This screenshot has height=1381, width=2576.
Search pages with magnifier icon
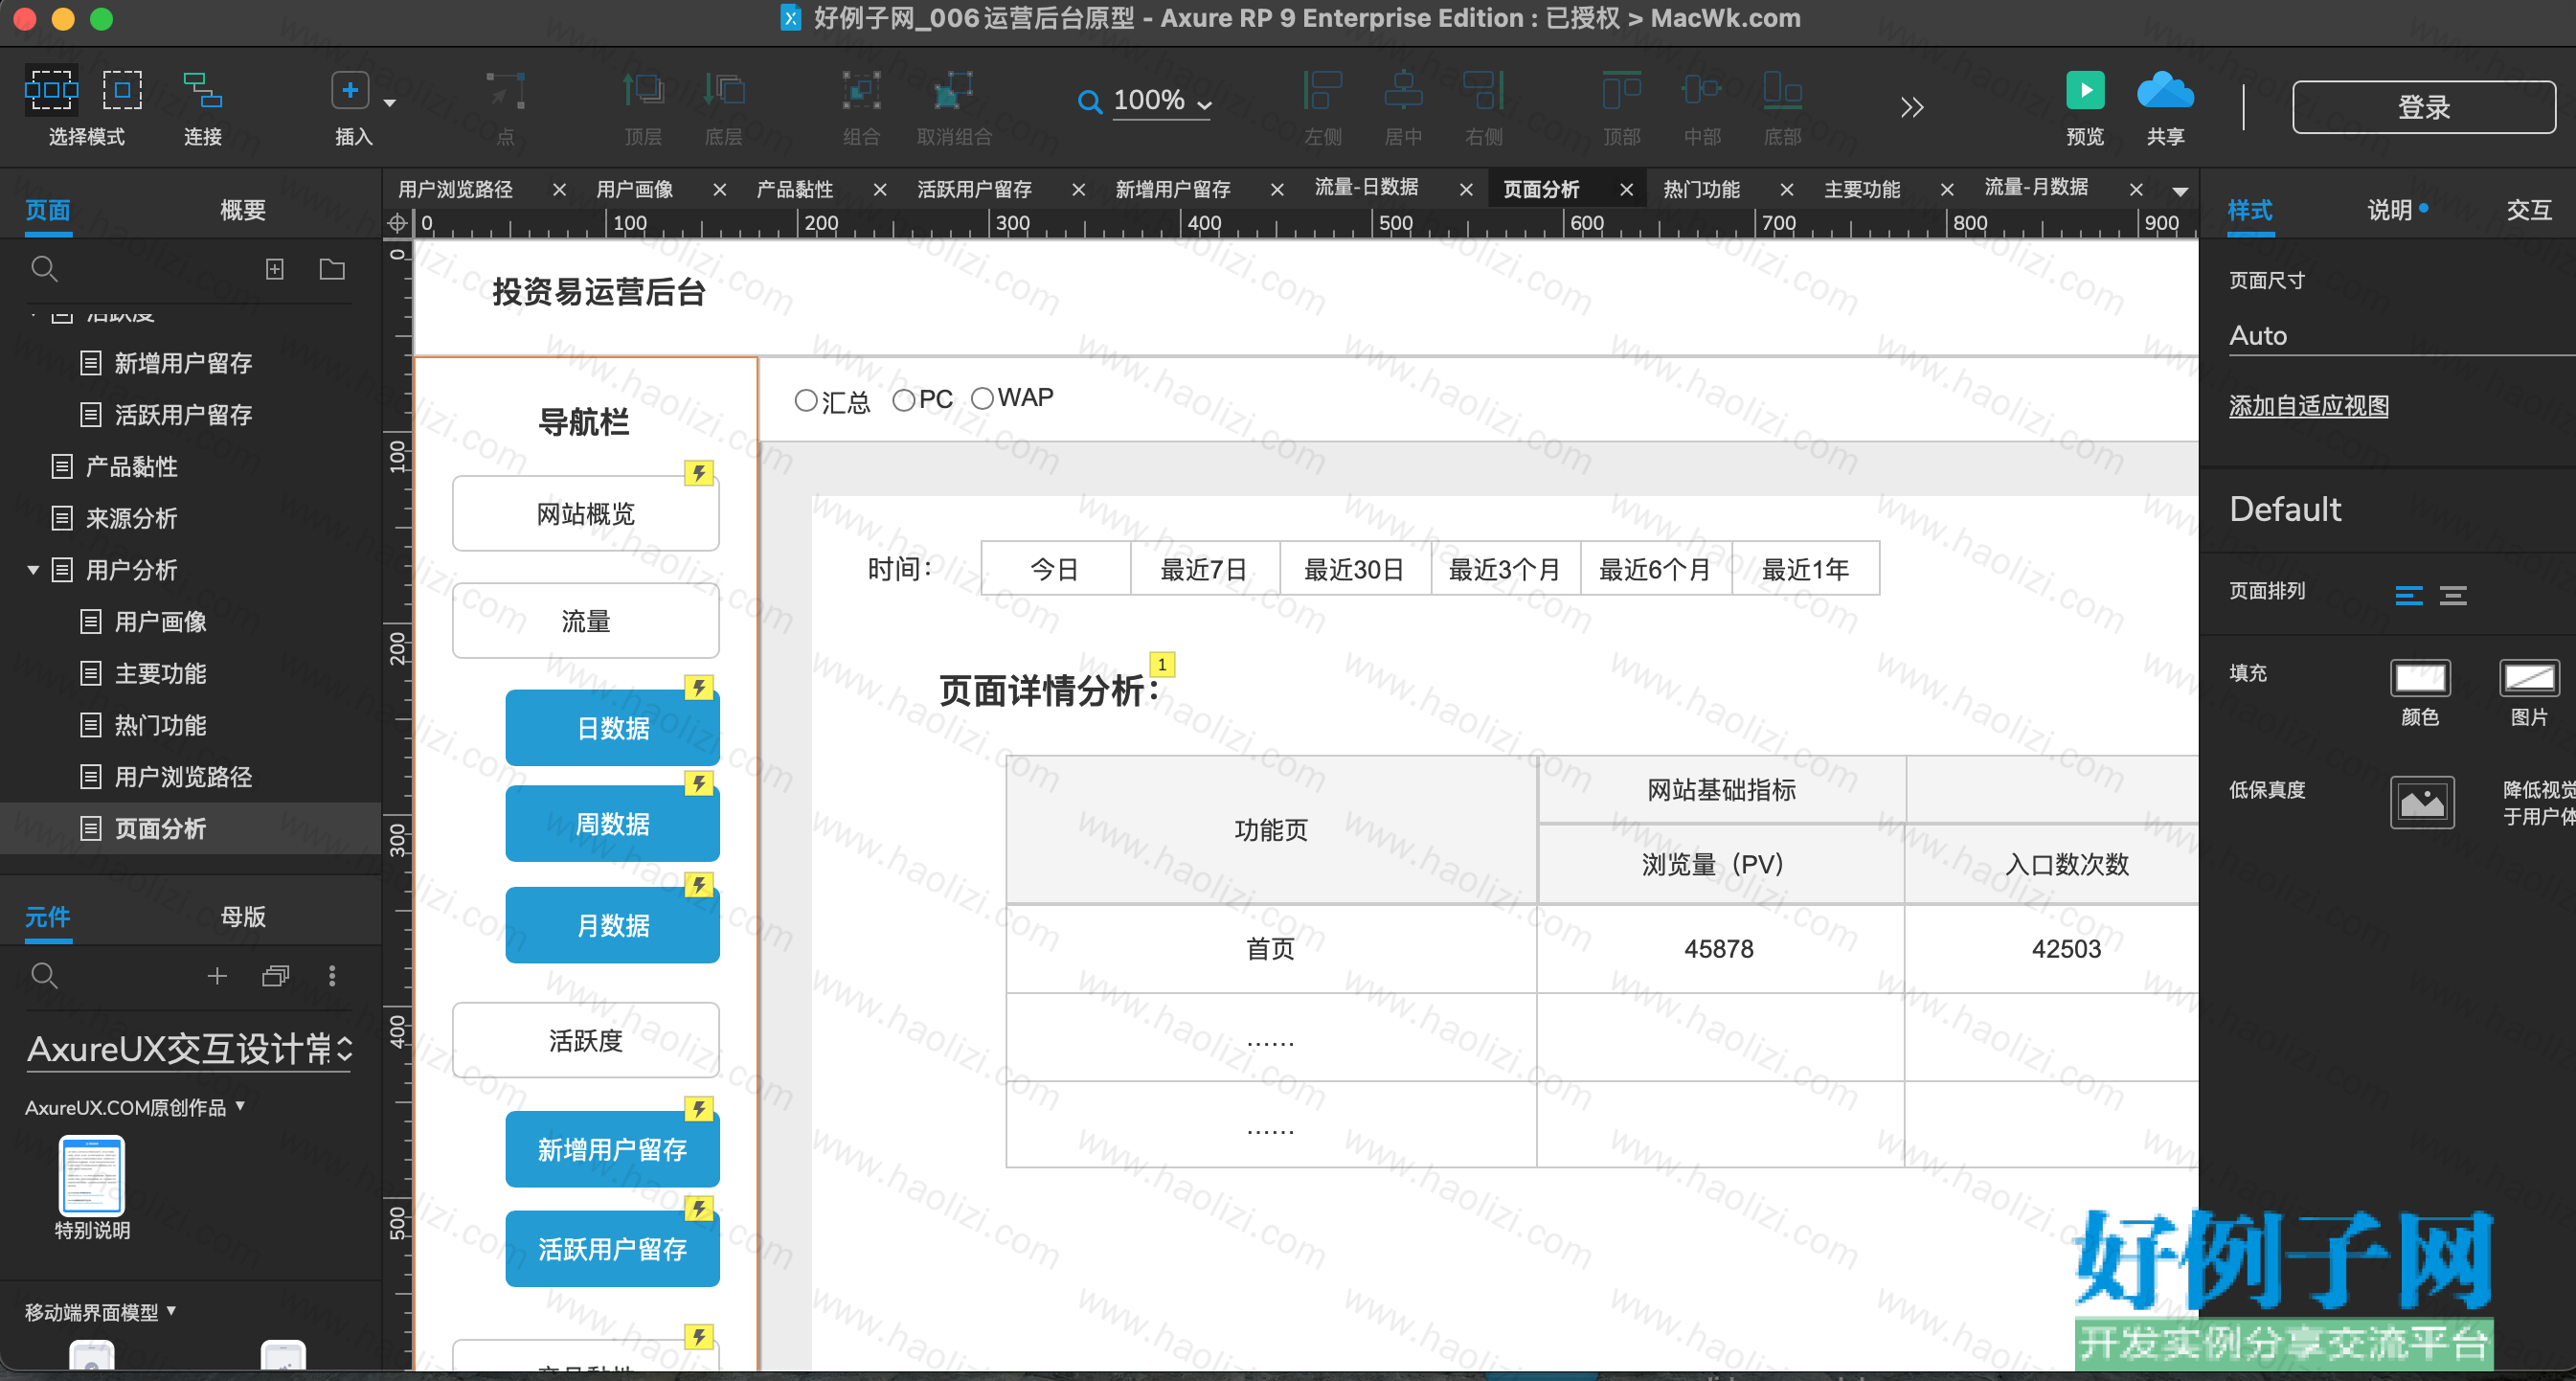pyautogui.click(x=44, y=269)
